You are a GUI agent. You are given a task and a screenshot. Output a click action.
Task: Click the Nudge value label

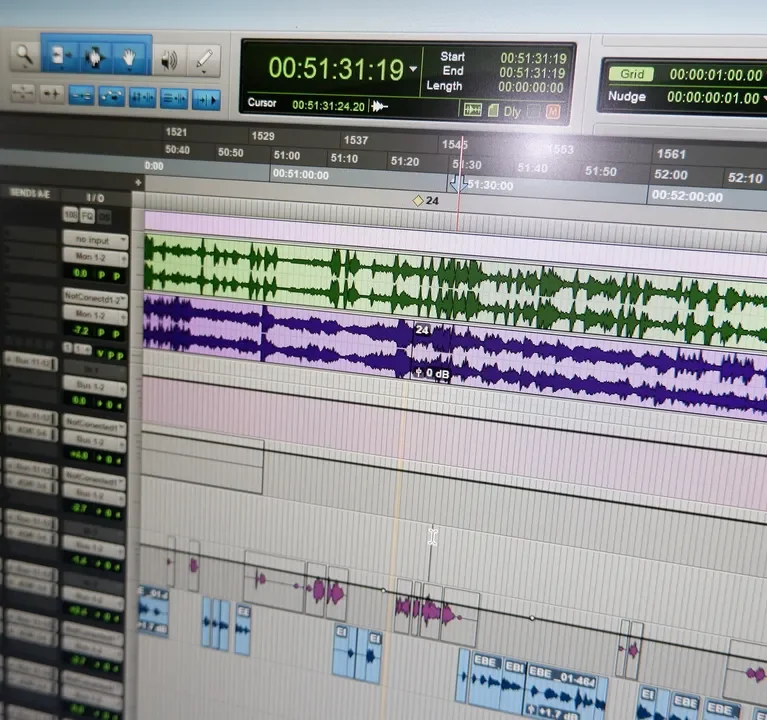[626, 97]
